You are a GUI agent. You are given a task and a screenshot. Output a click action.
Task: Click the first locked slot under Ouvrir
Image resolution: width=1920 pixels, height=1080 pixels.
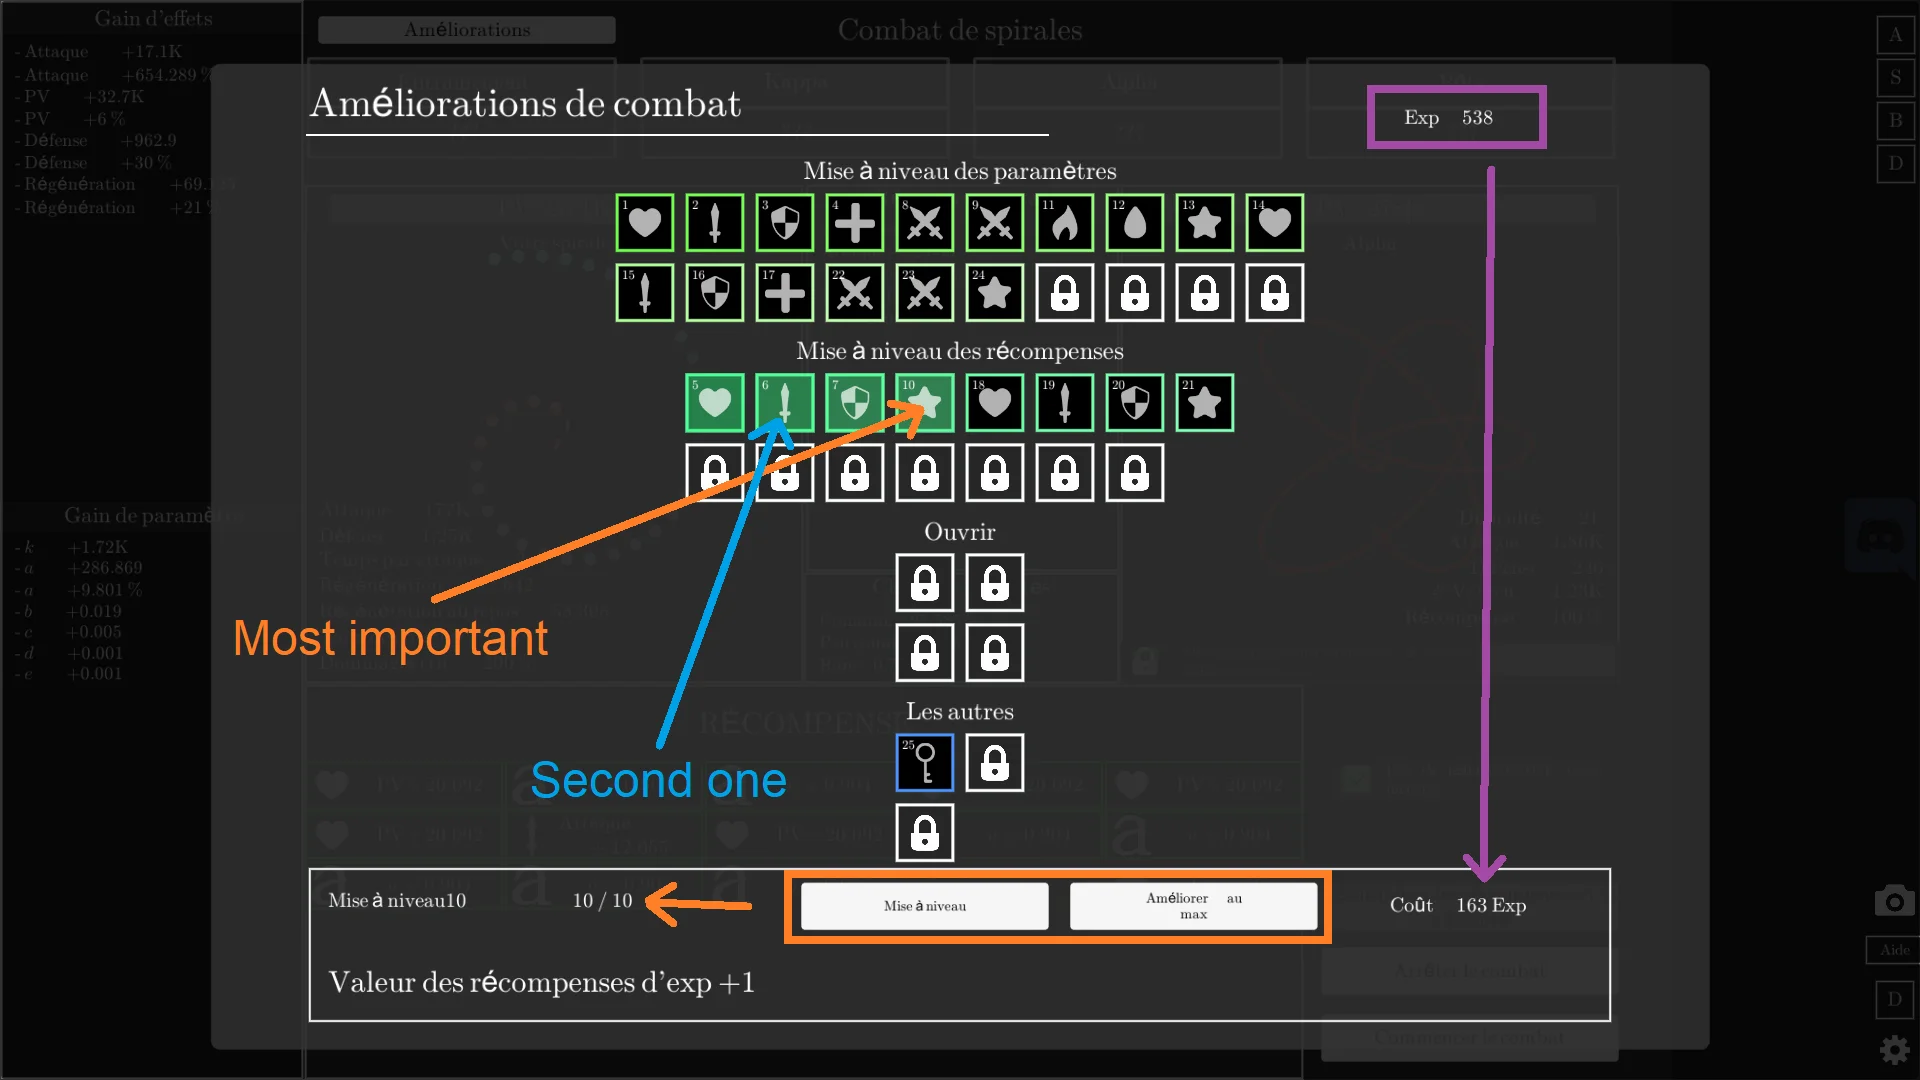pos(924,582)
